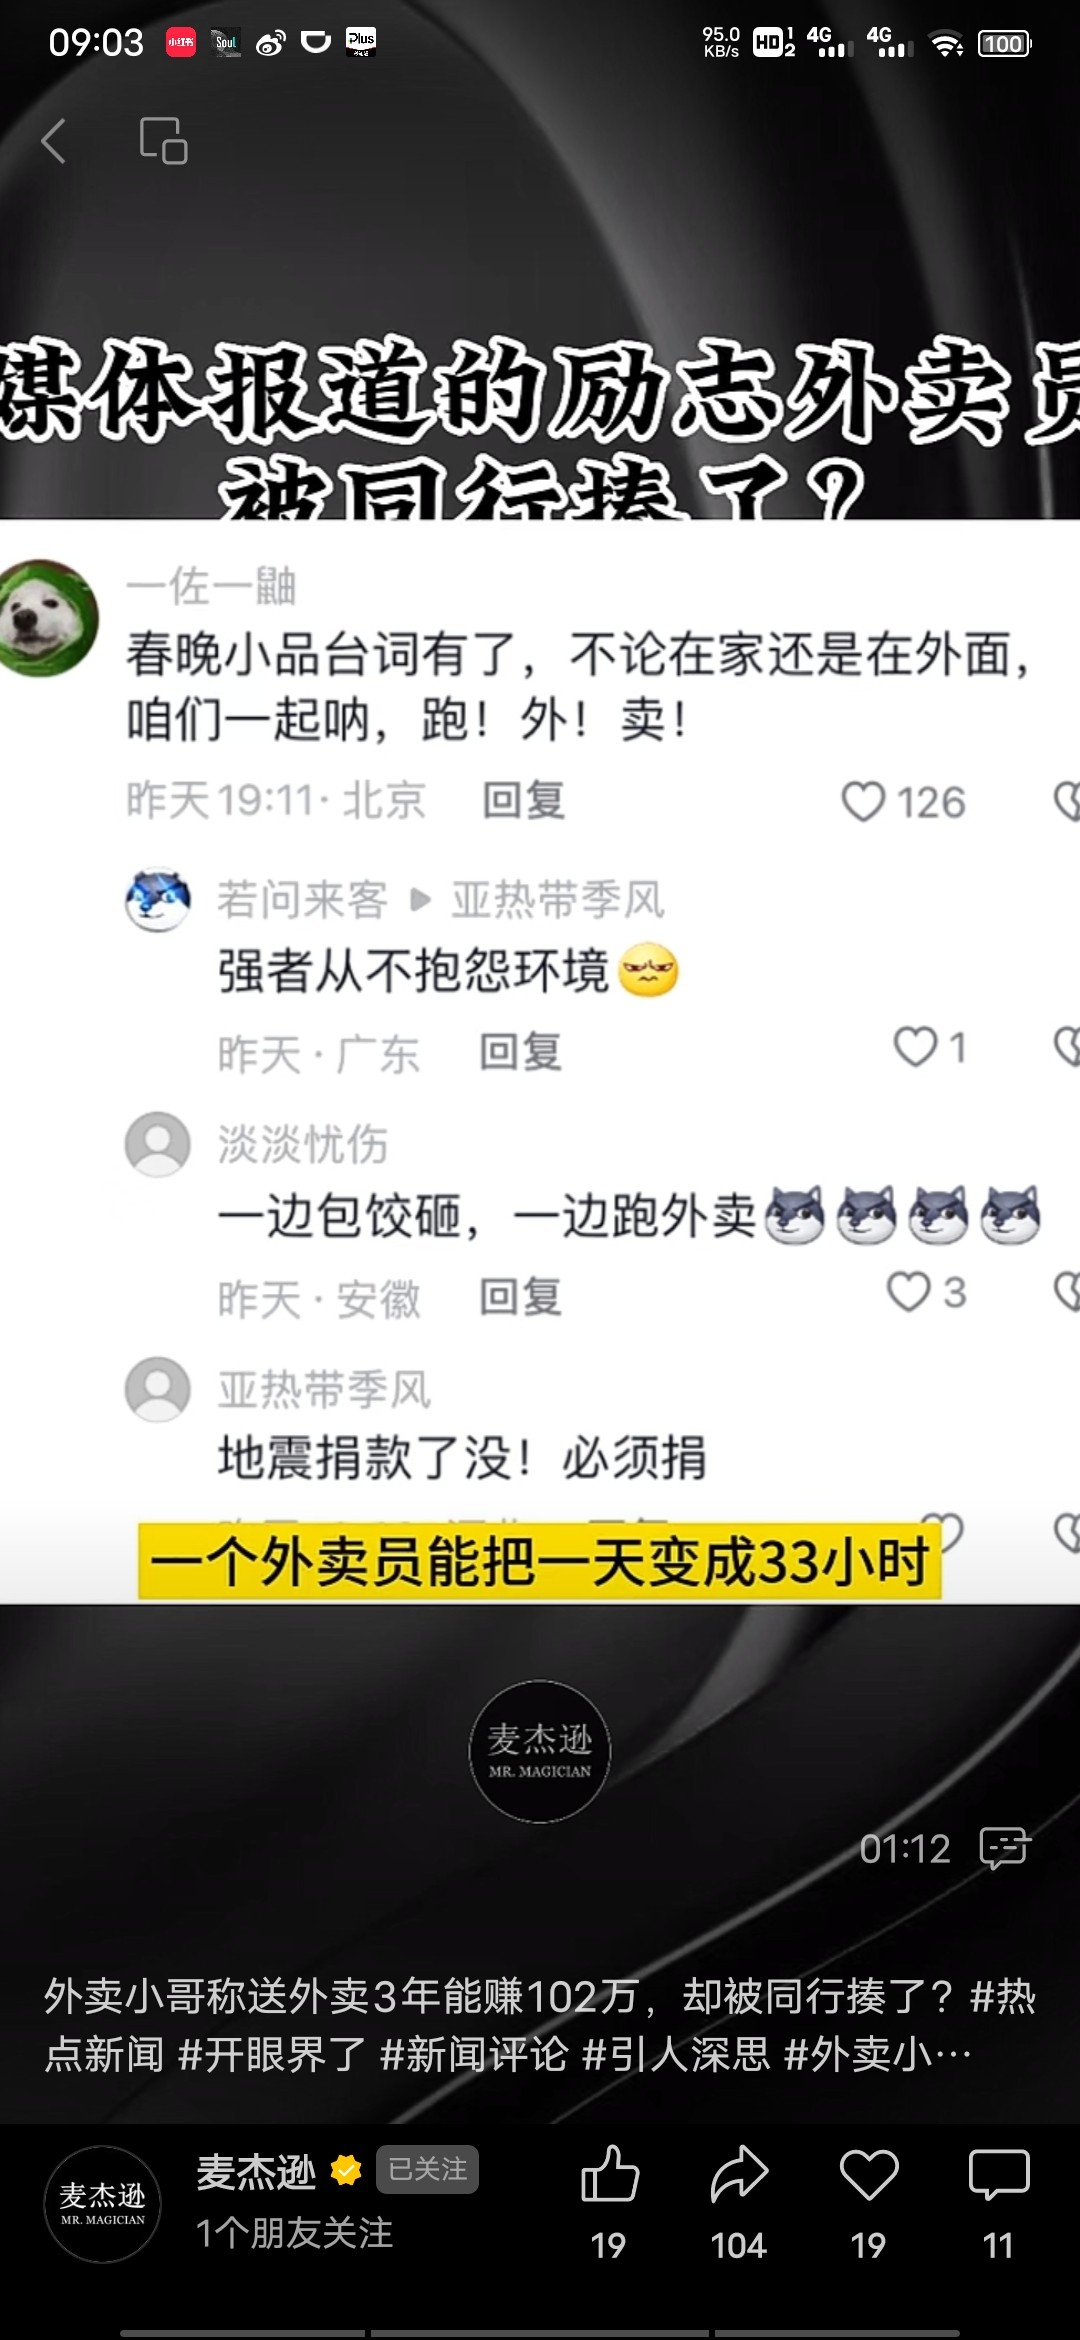Open the #新闻评论 hashtag
The image size is (1080, 2340).
pos(474,2054)
